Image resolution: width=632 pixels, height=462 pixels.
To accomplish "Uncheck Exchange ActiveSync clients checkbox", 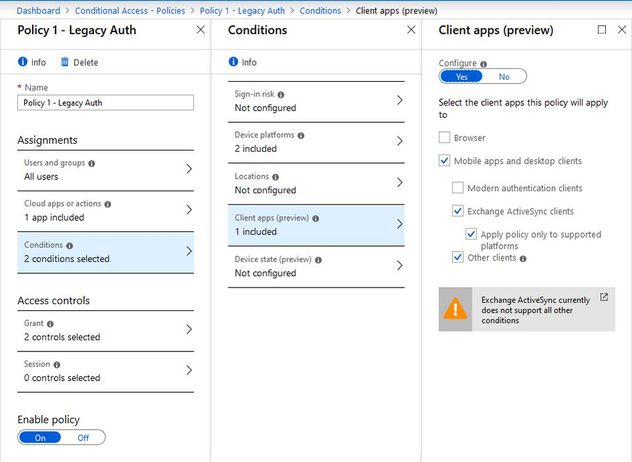I will (458, 211).
